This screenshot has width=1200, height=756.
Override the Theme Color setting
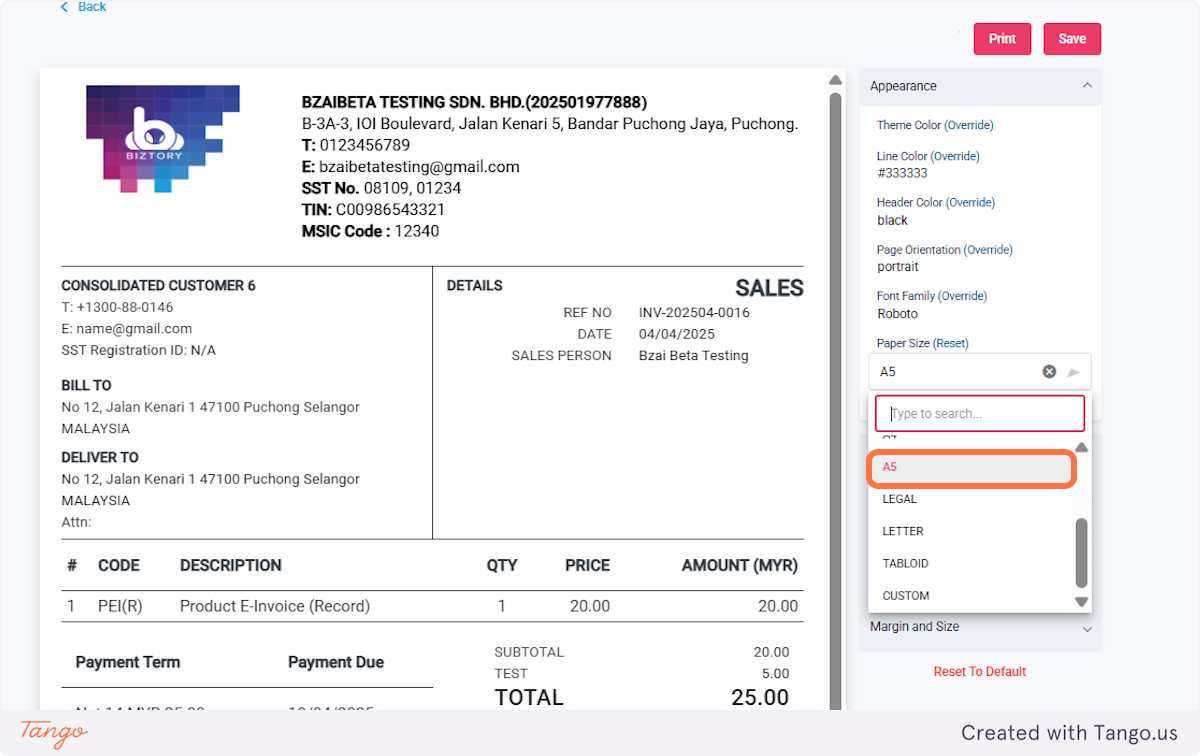pyautogui.click(x=969, y=125)
